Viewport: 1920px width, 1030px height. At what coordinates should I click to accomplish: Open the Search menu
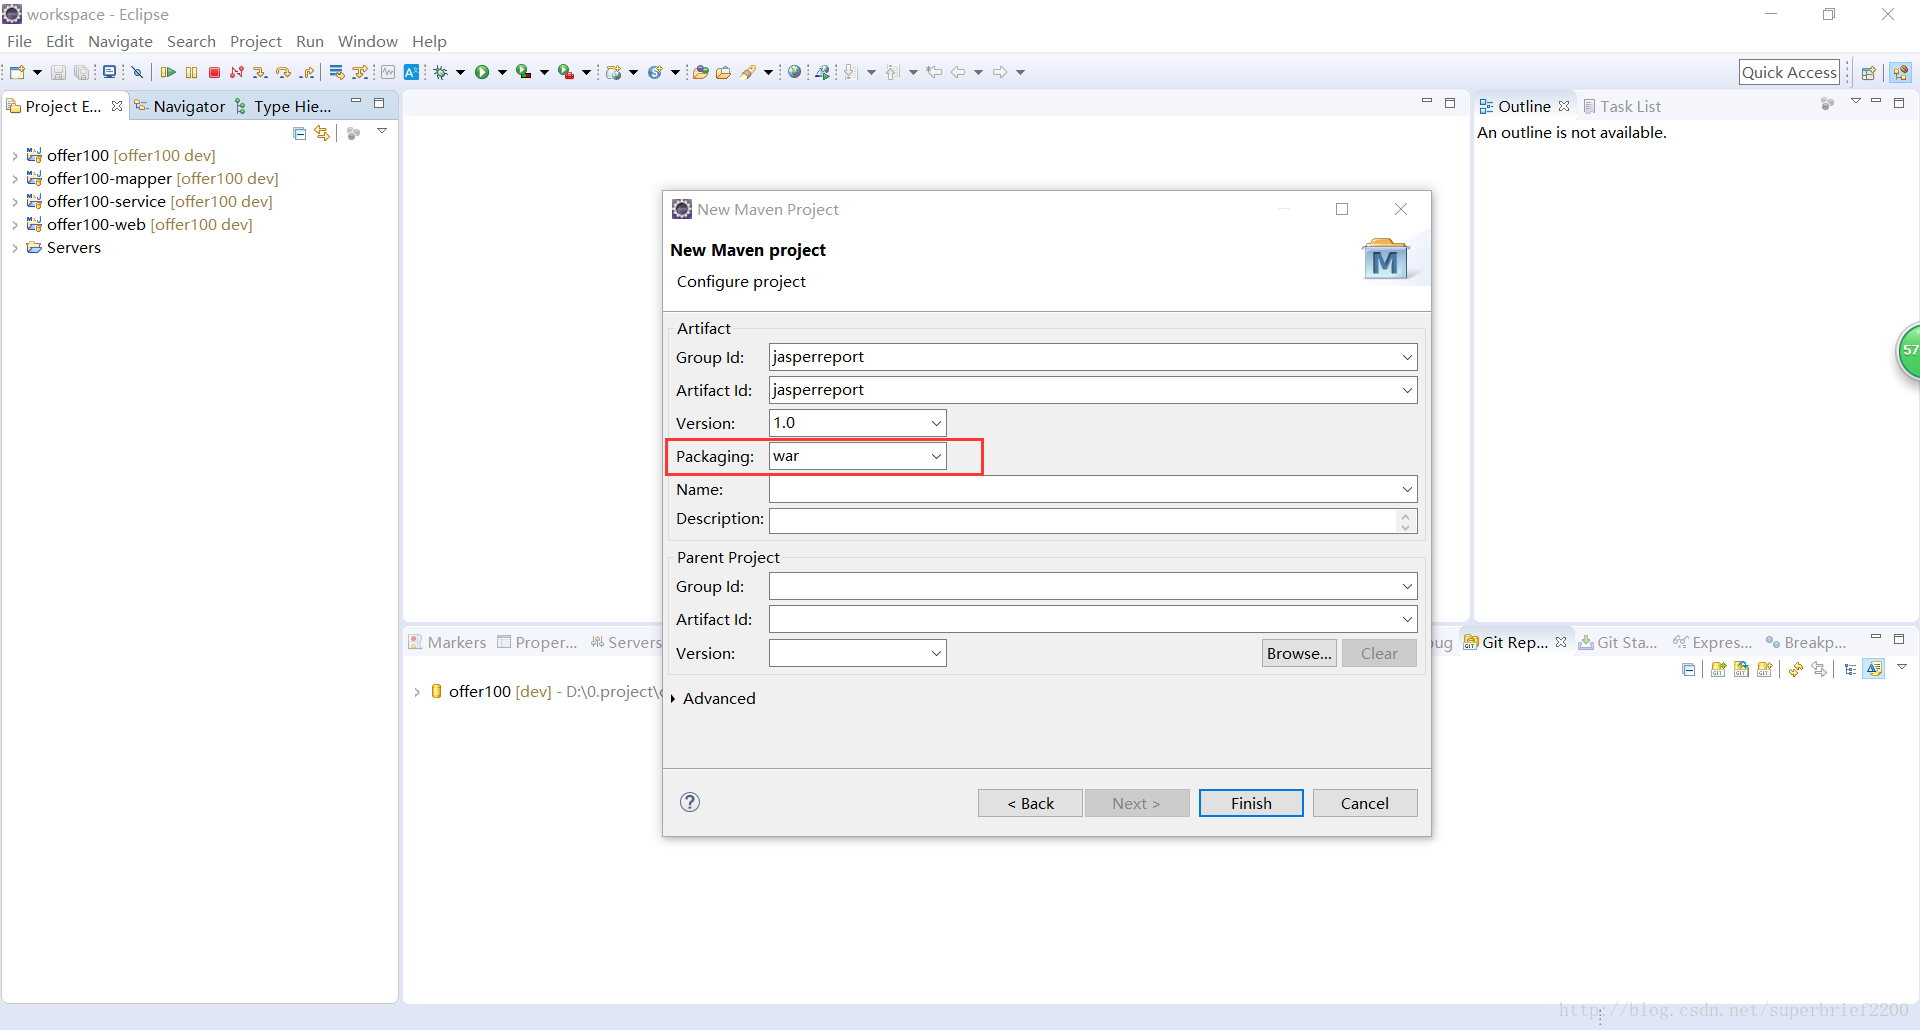(x=191, y=41)
